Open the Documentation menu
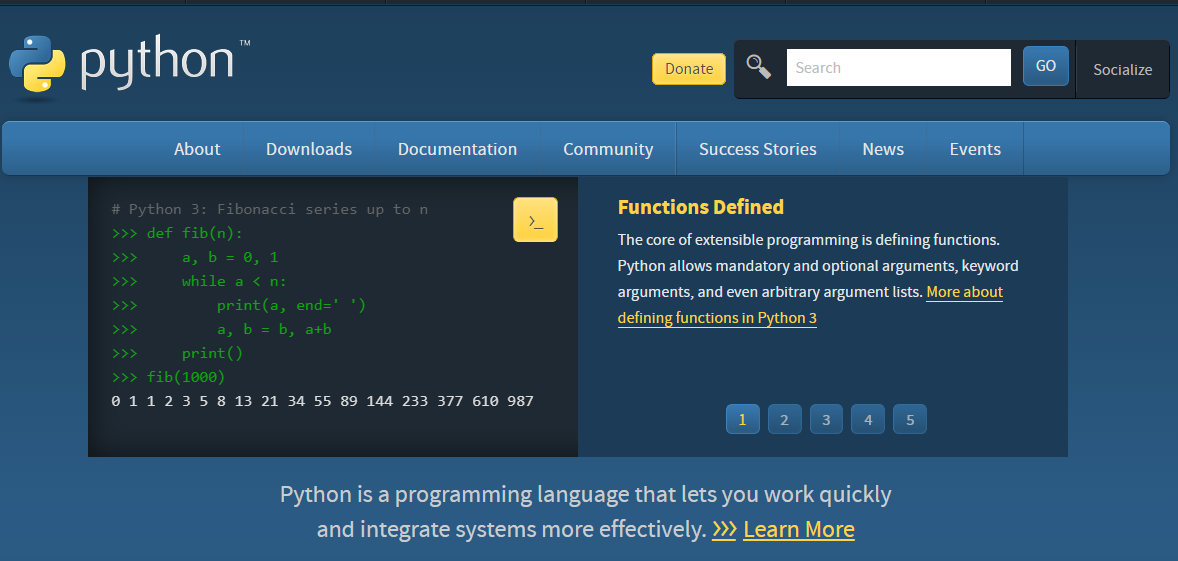1178x561 pixels. click(x=457, y=149)
